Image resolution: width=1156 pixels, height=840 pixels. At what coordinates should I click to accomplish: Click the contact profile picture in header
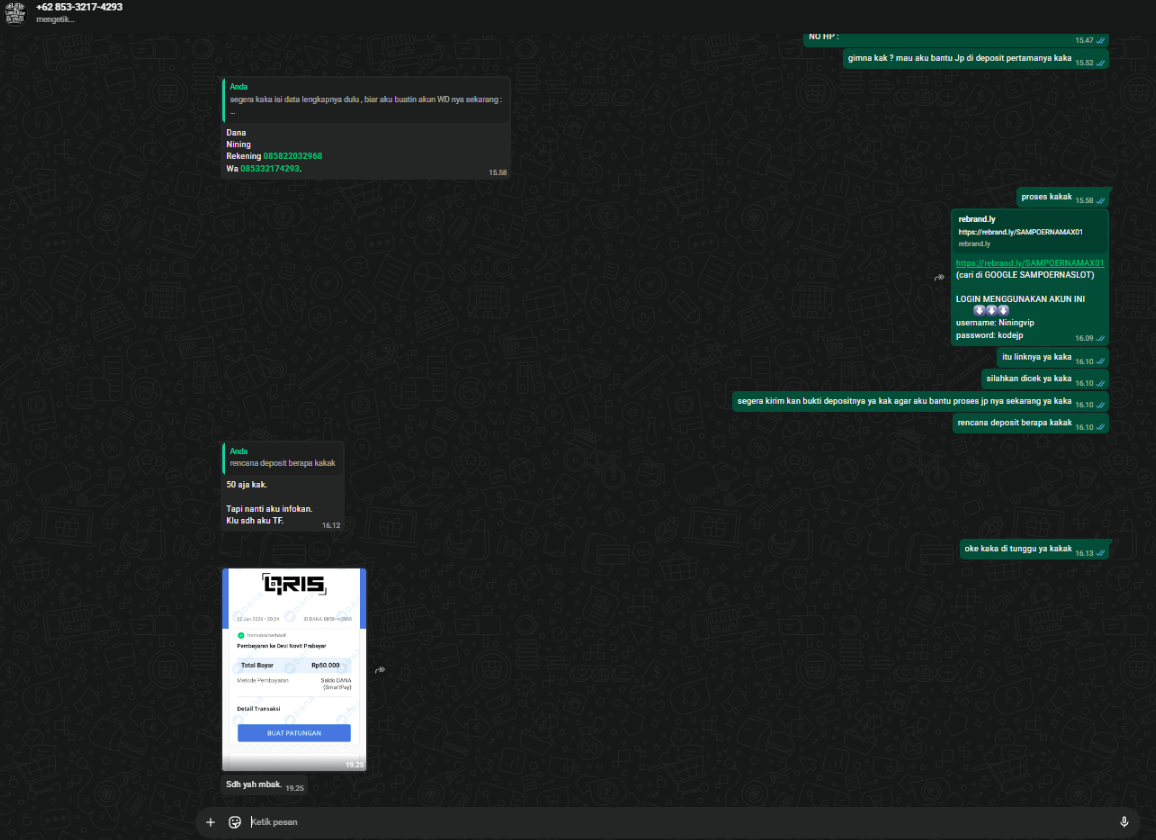15,12
